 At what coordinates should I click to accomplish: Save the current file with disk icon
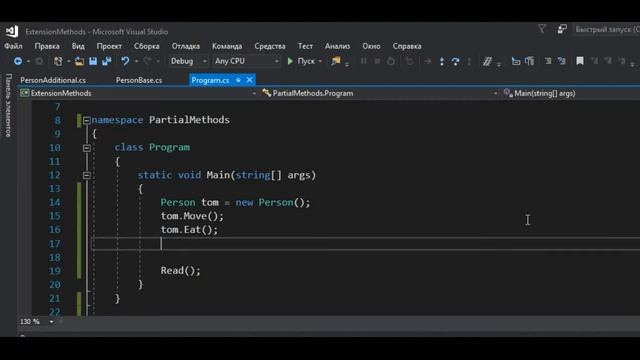pos(93,61)
